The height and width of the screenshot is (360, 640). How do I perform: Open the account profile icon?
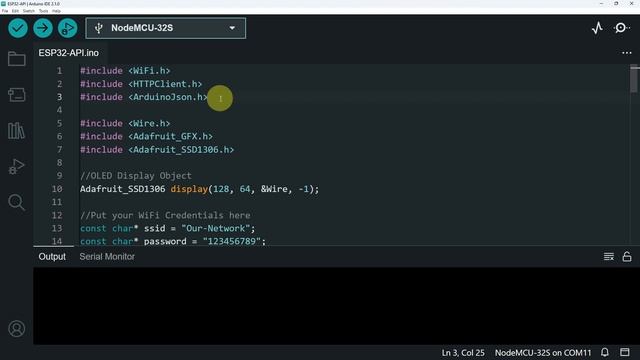pyautogui.click(x=17, y=329)
